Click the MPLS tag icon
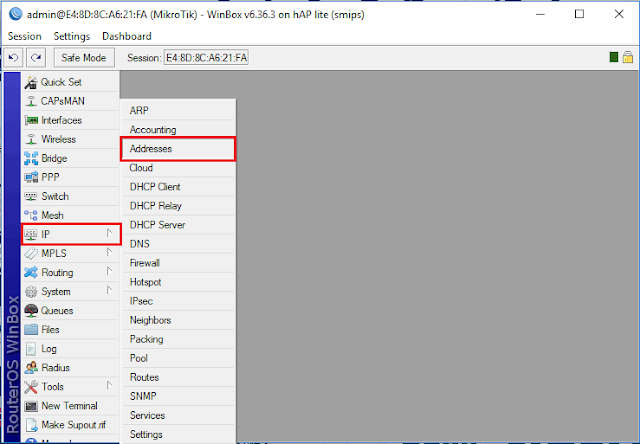The image size is (640, 444). (x=31, y=253)
